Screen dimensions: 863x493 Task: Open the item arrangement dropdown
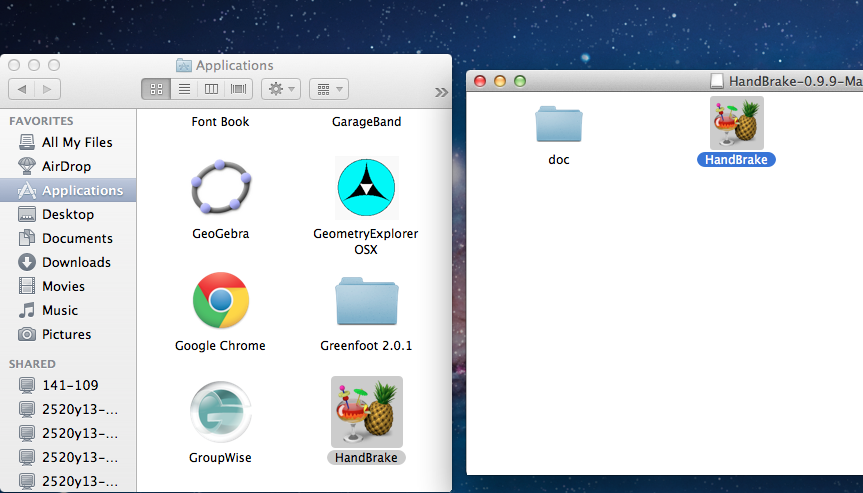point(329,89)
